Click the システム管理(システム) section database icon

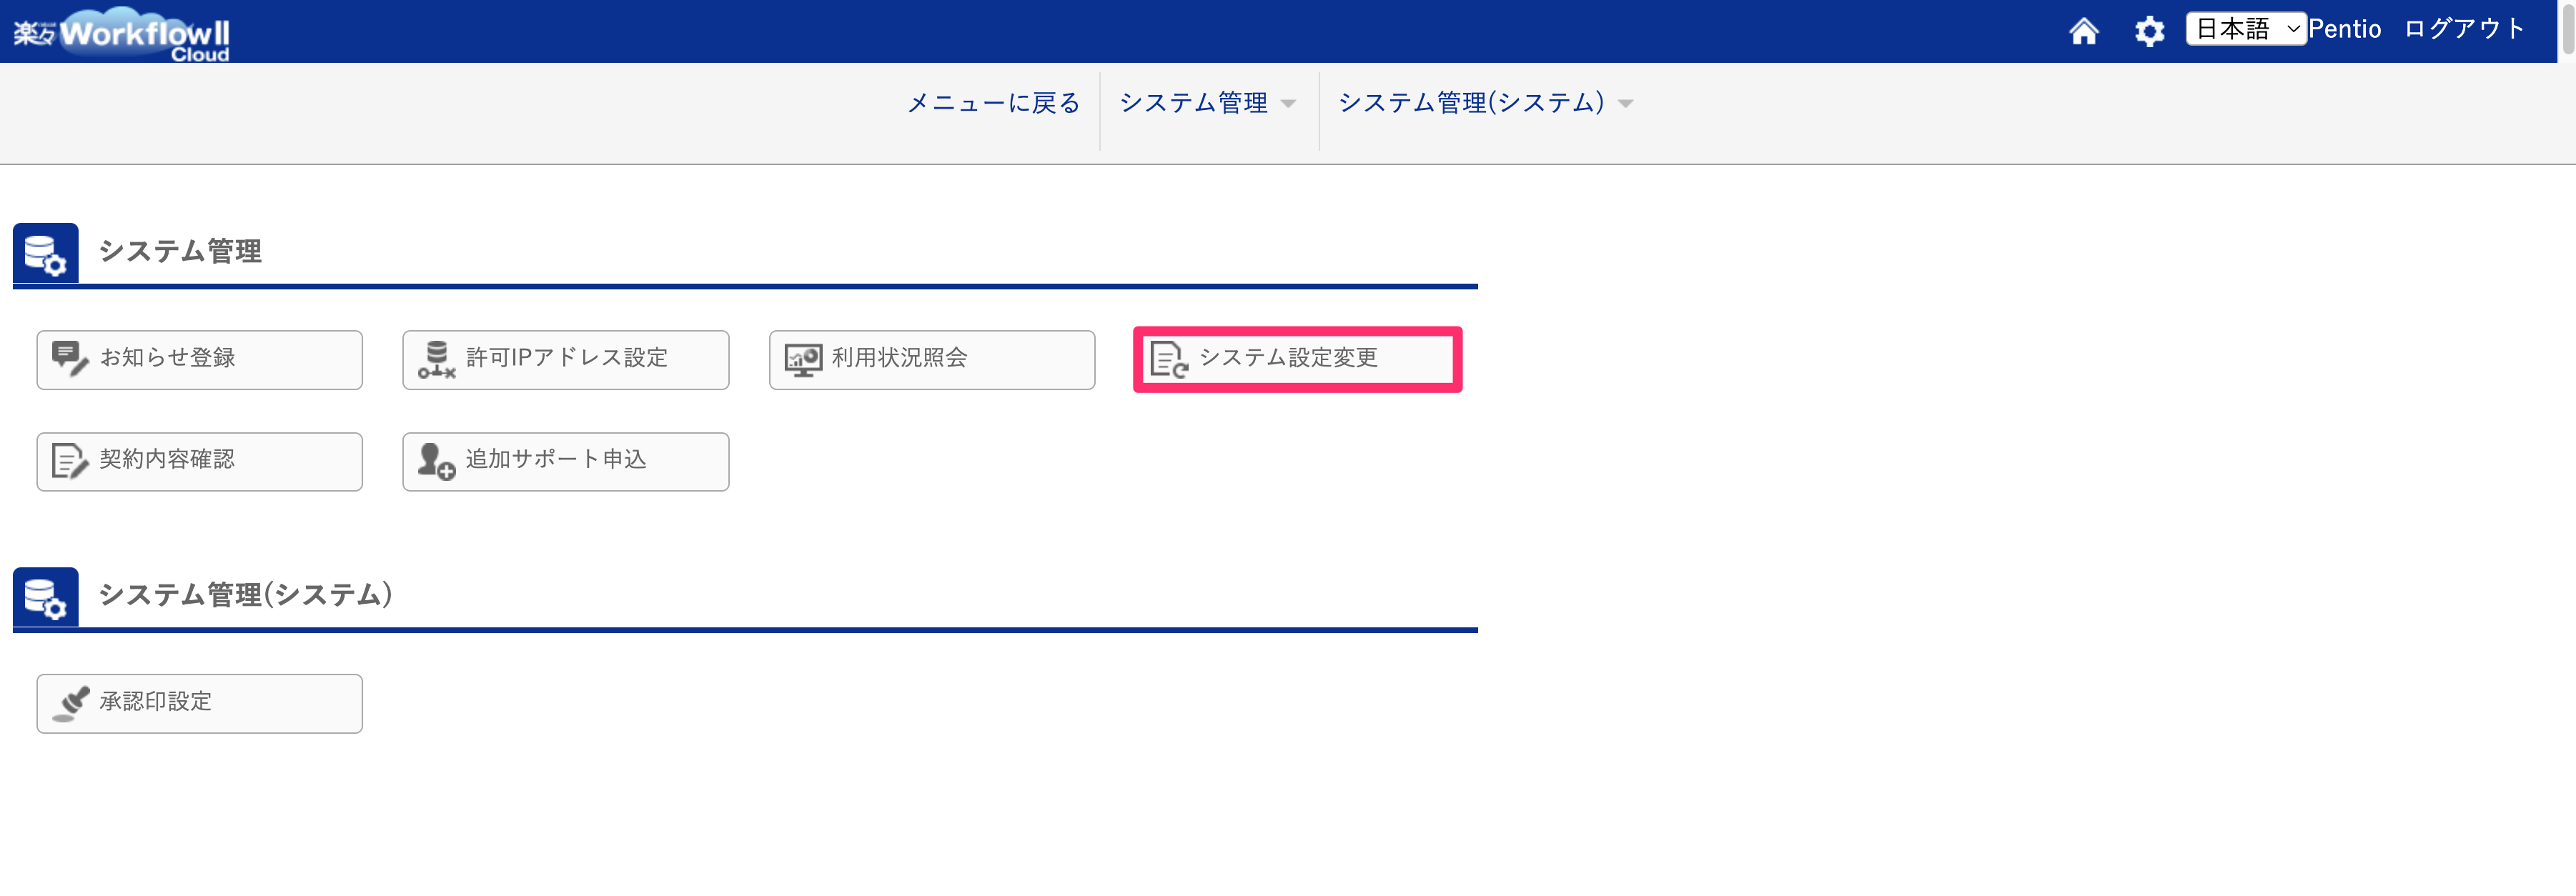pyautogui.click(x=45, y=597)
